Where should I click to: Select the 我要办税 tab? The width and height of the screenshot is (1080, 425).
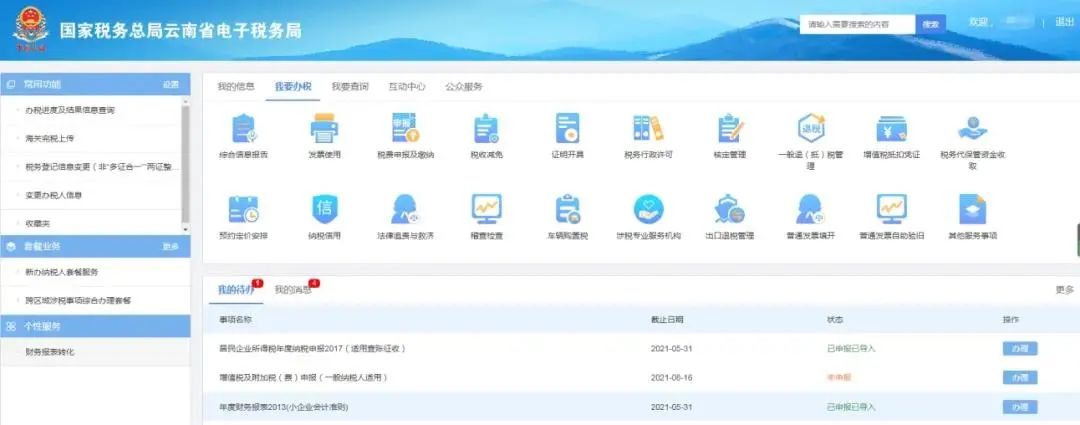click(293, 87)
